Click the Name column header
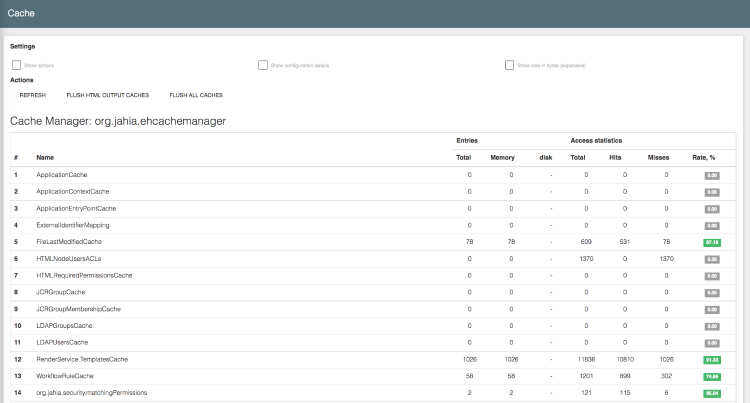Viewport: 750px width, 403px height. tap(45, 158)
